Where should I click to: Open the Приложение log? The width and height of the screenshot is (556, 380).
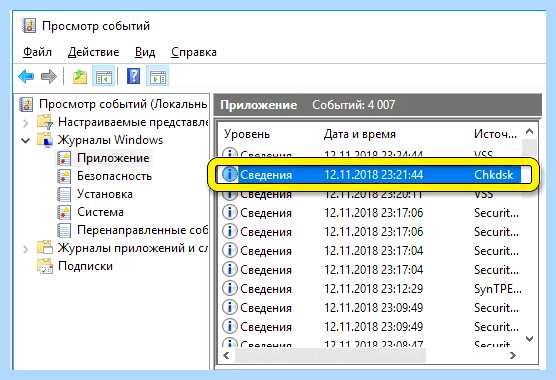pos(113,158)
